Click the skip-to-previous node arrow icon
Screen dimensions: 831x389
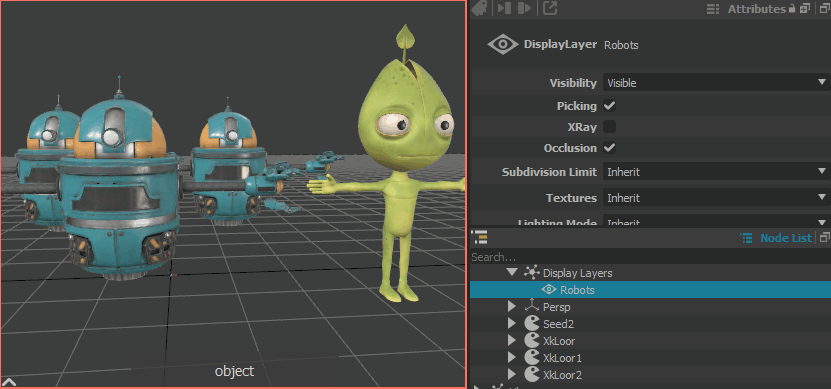505,8
